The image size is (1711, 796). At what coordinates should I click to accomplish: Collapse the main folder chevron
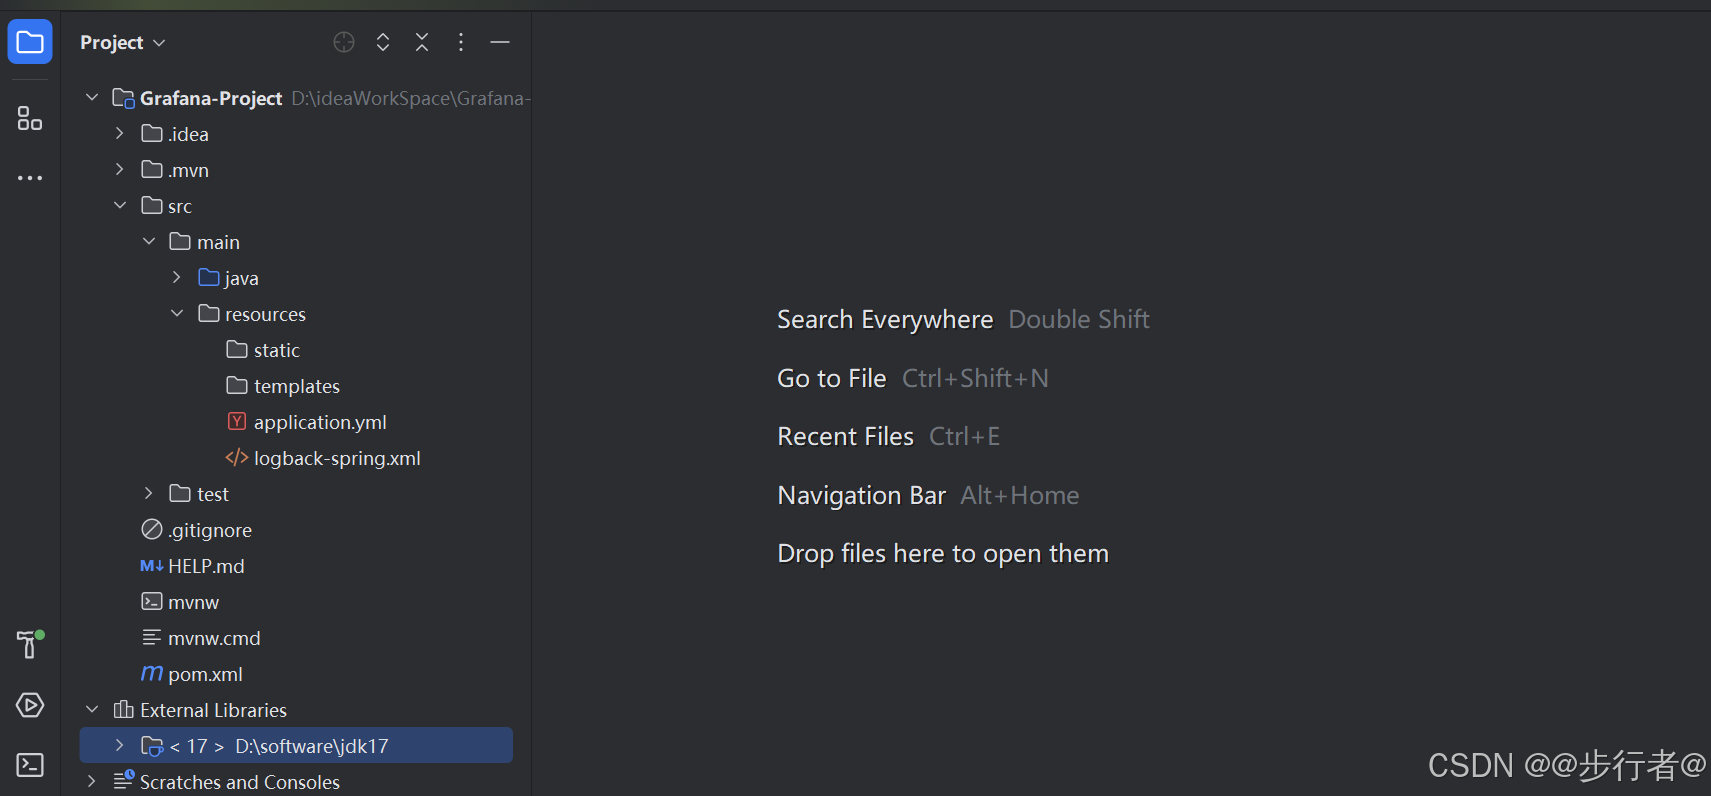[149, 241]
